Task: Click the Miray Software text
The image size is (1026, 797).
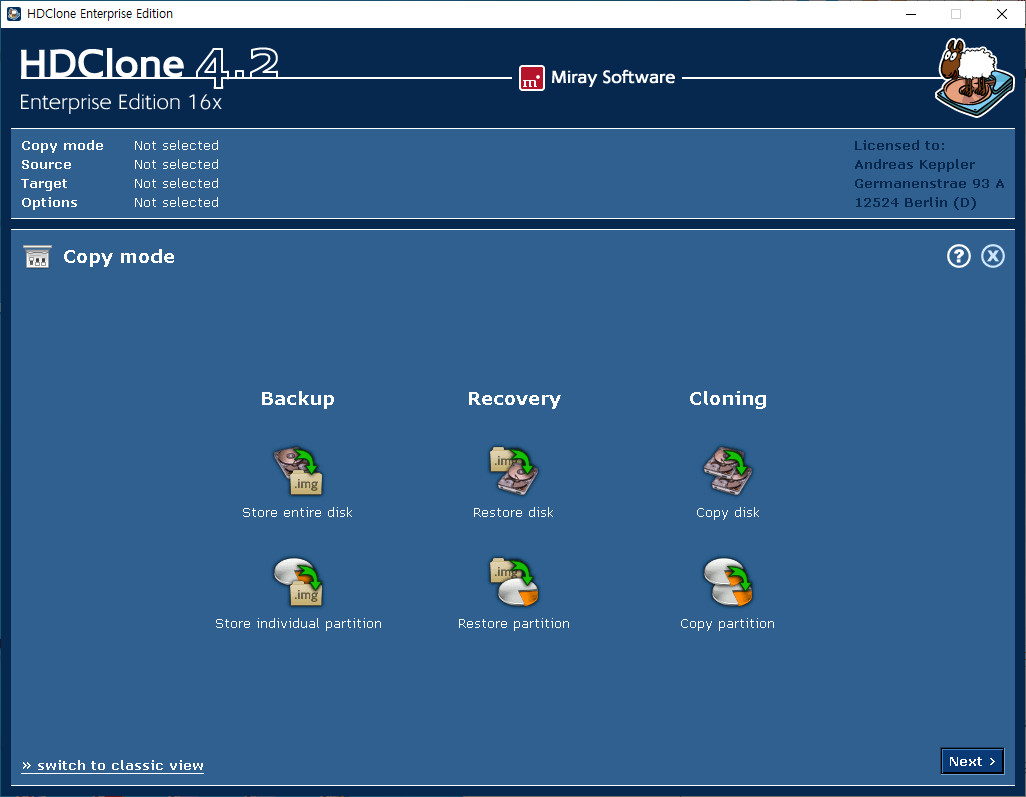Action: point(612,77)
